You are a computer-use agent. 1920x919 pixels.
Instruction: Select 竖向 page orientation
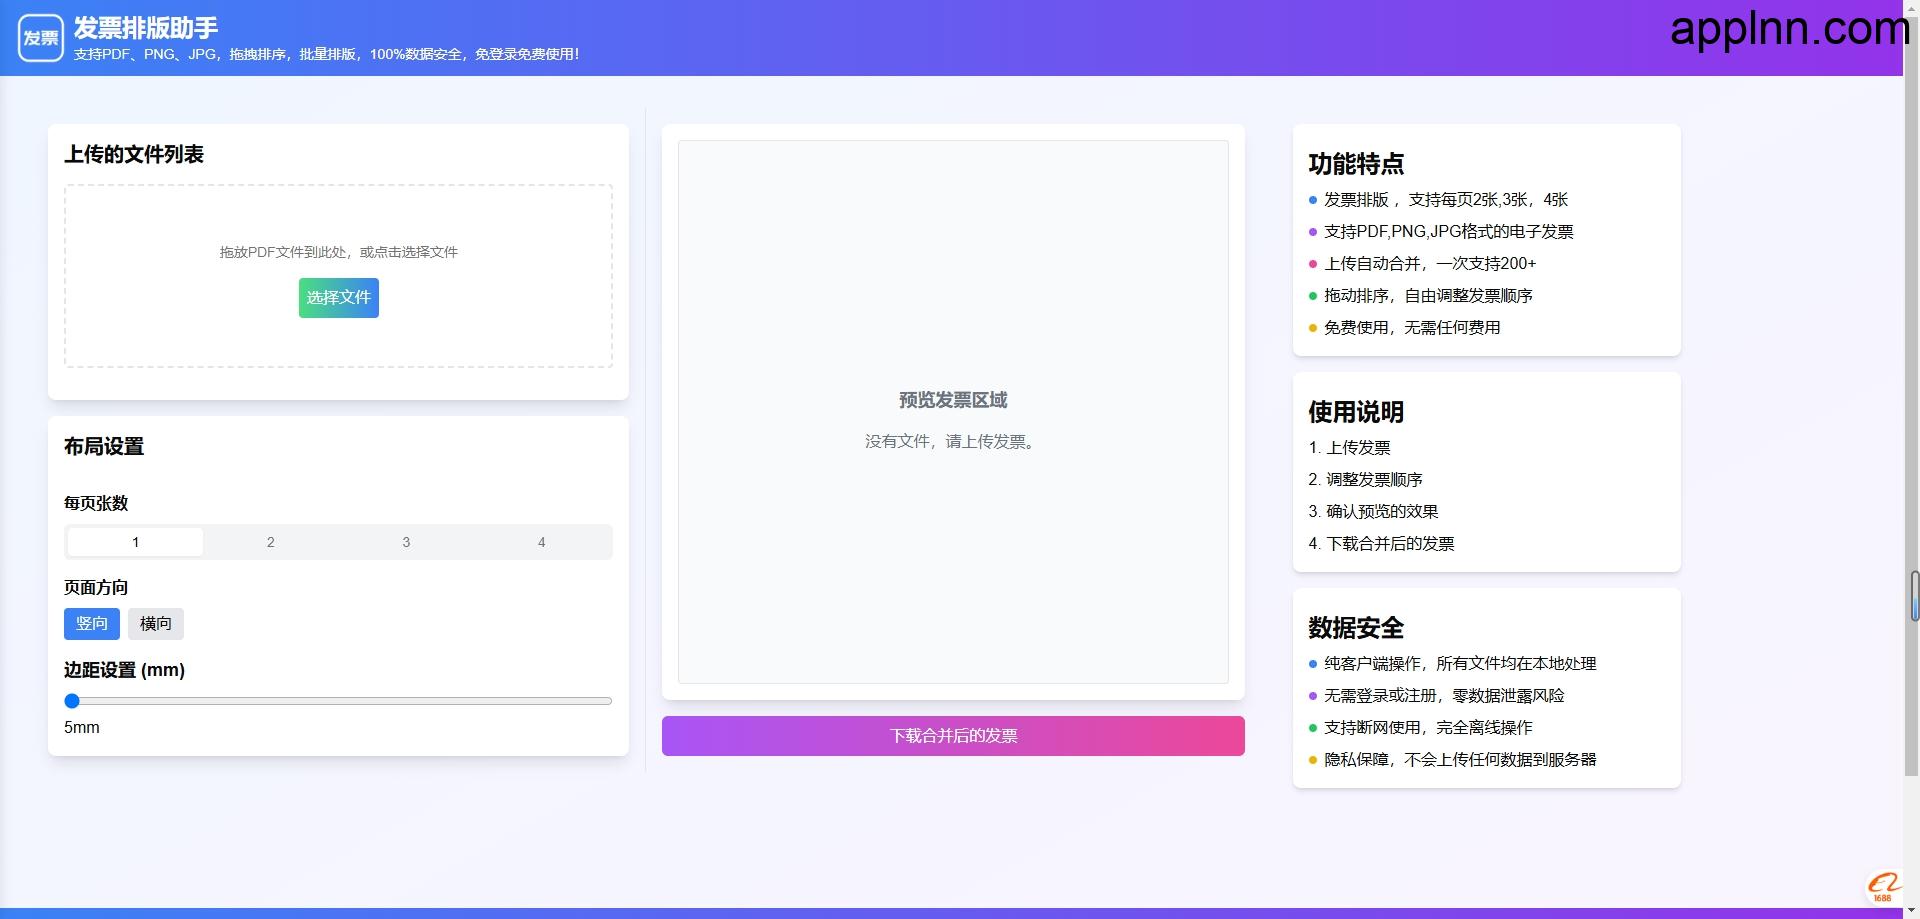[x=91, y=623]
